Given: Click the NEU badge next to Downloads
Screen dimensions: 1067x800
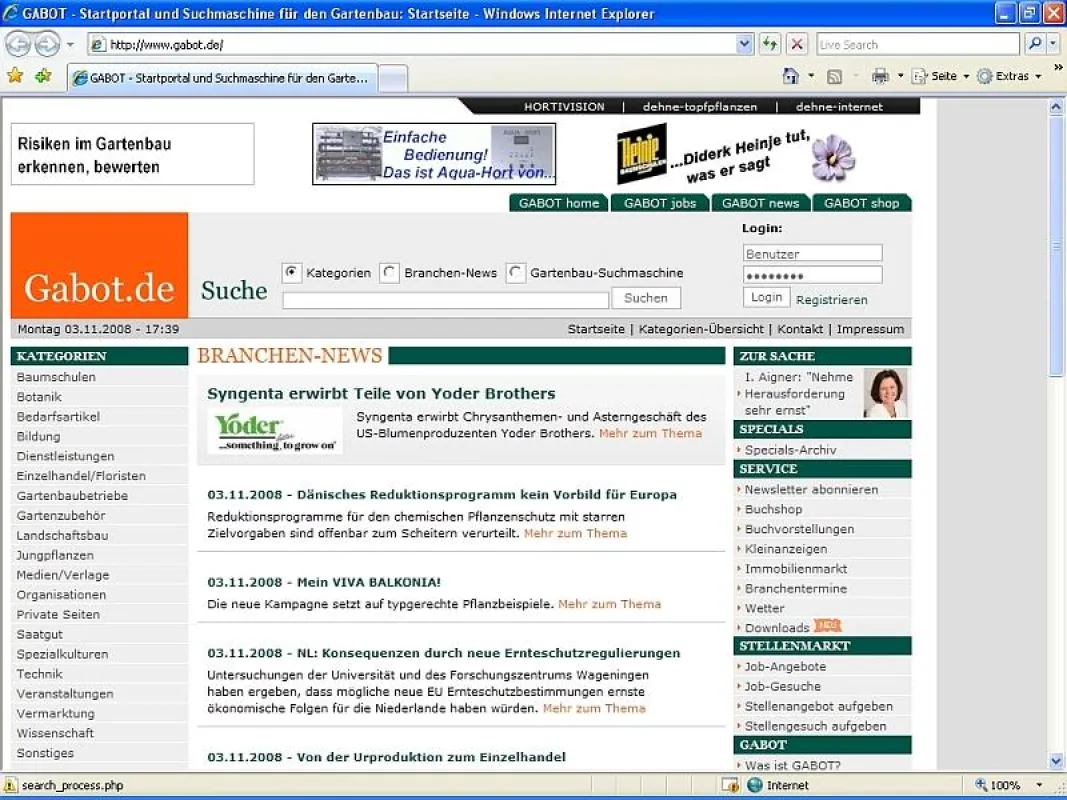Looking at the screenshot, I should [x=827, y=625].
